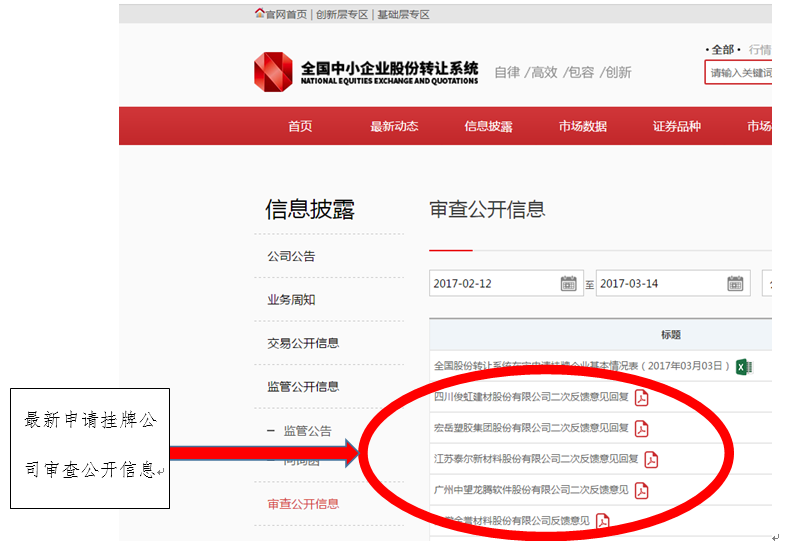Open calendar picker for end date 2017-03-14
Image resolution: width=806 pixels, height=541 pixels.
[736, 283]
